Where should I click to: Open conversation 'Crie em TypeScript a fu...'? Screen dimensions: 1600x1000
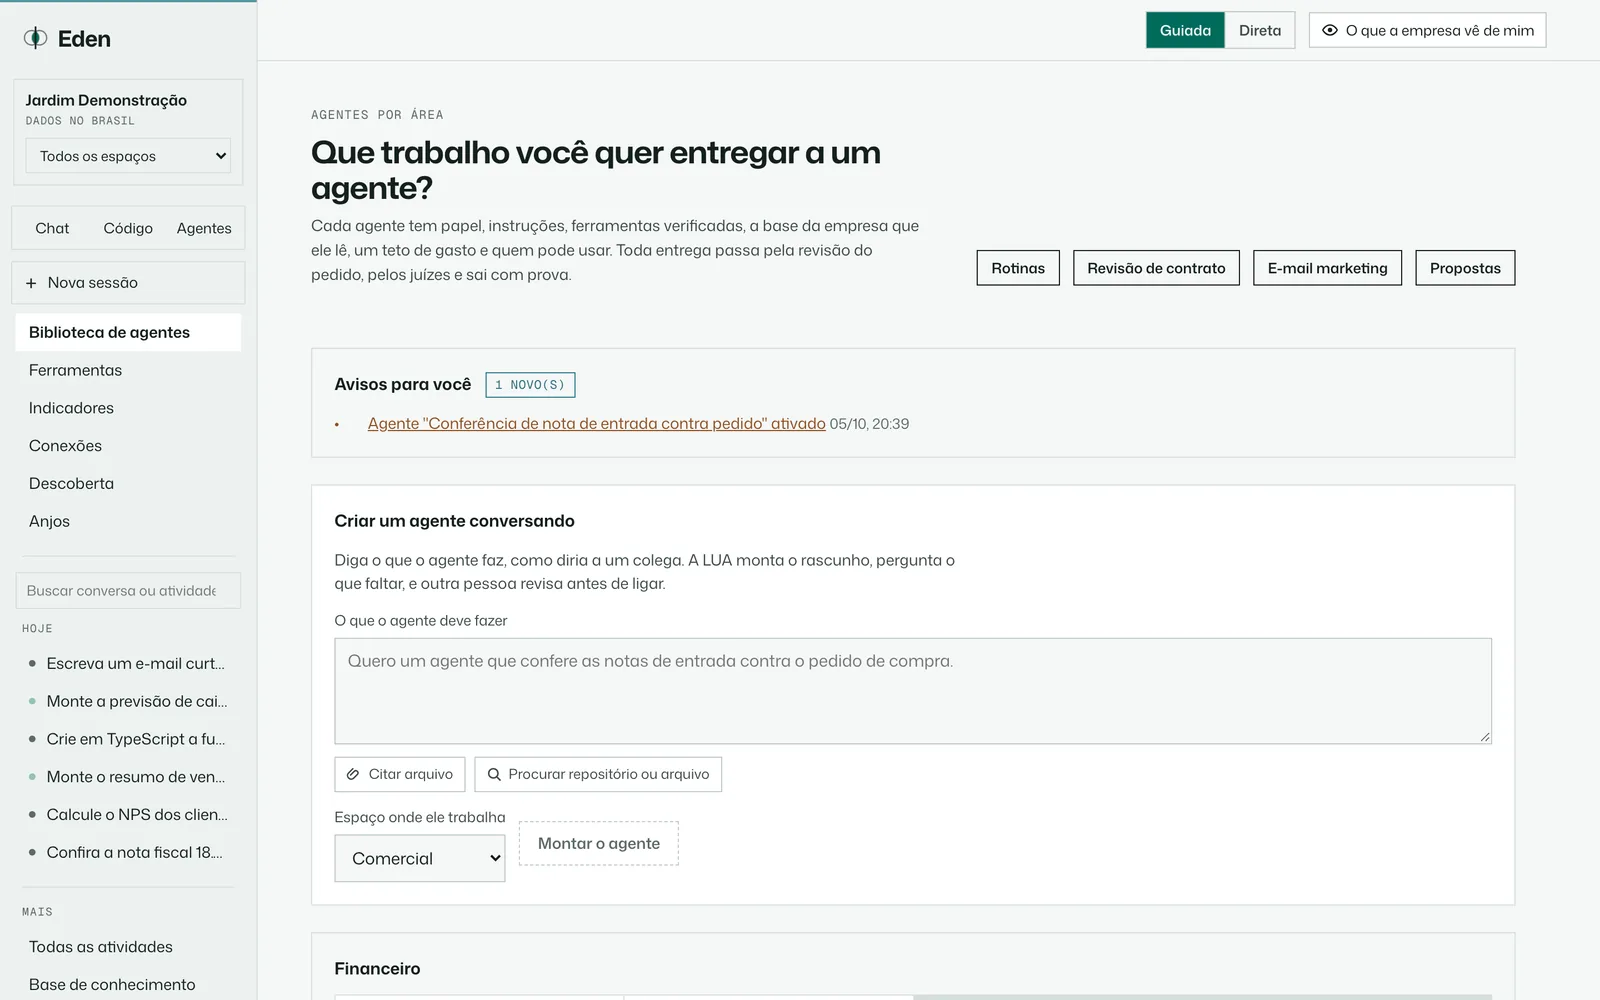pos(128,740)
